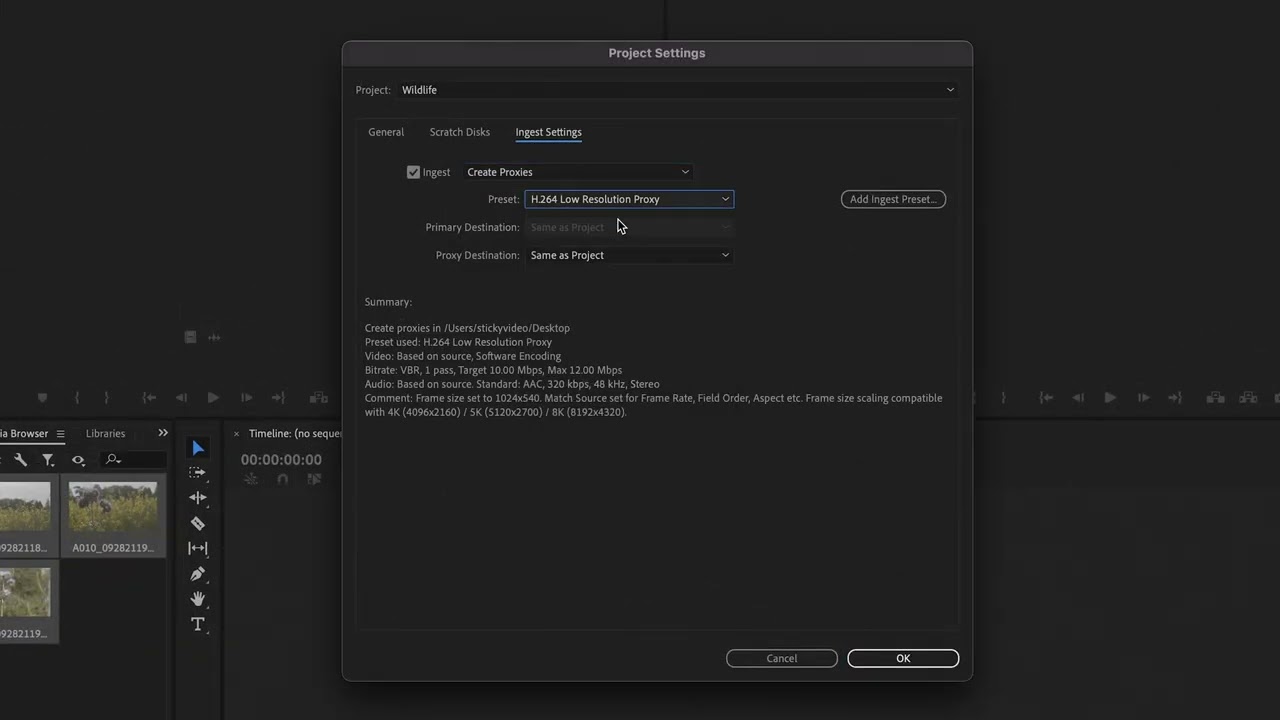The width and height of the screenshot is (1280, 720).
Task: Play the sequence in the Program monitor
Action: [x=1110, y=397]
